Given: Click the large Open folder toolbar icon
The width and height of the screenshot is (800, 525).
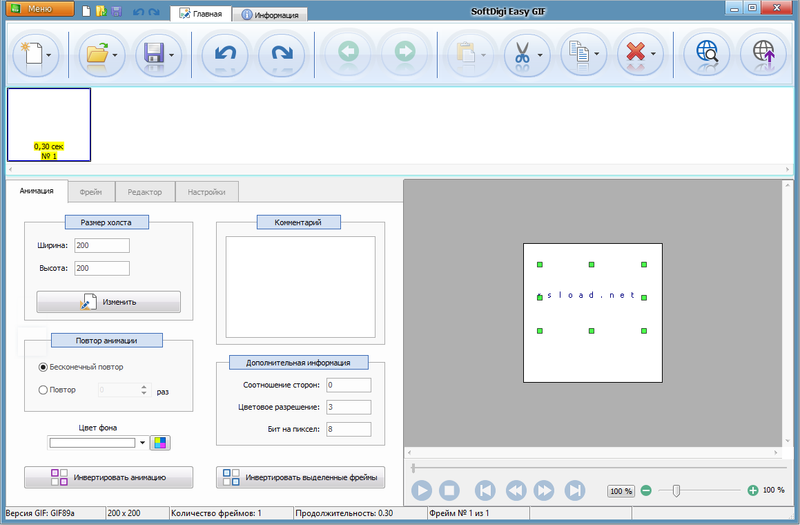Looking at the screenshot, I should 97,54.
